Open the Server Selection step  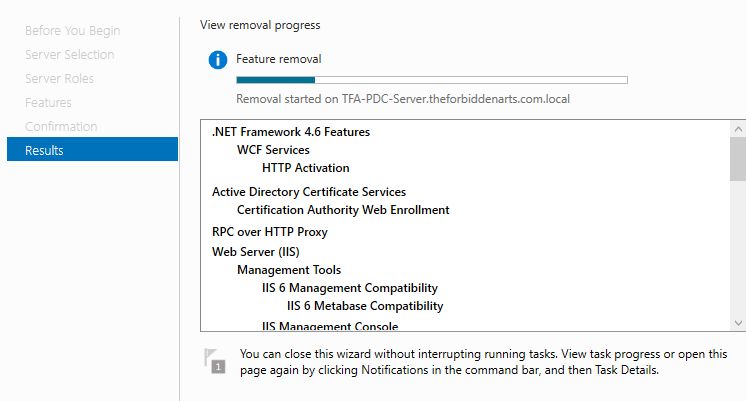70,55
